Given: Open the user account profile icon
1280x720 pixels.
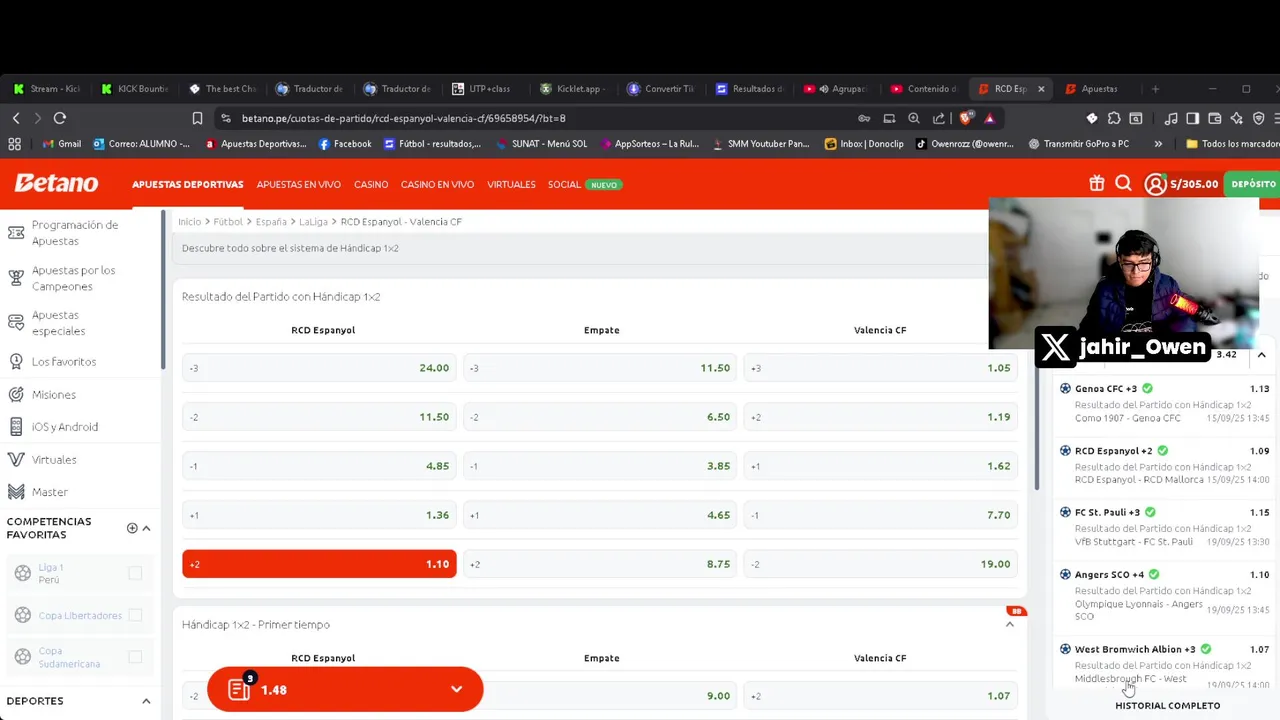Looking at the screenshot, I should click(1155, 184).
